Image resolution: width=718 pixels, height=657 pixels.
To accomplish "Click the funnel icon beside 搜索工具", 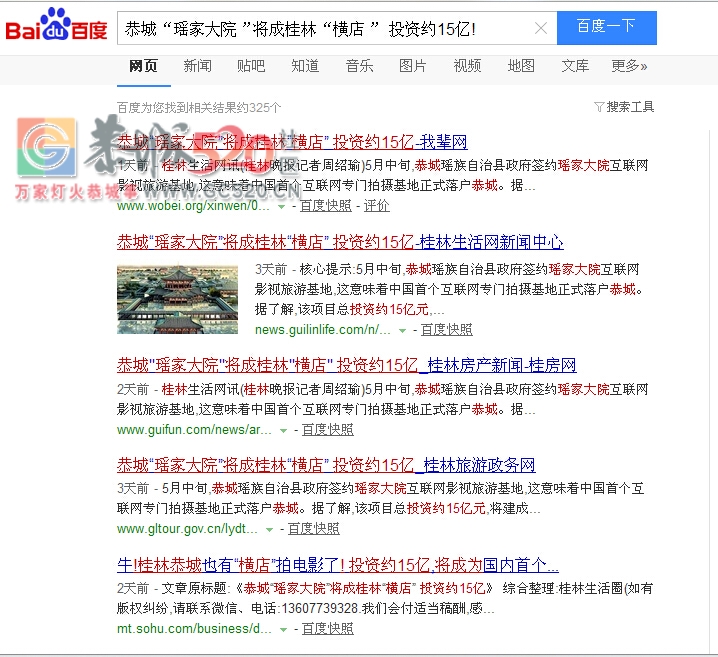I will [599, 107].
